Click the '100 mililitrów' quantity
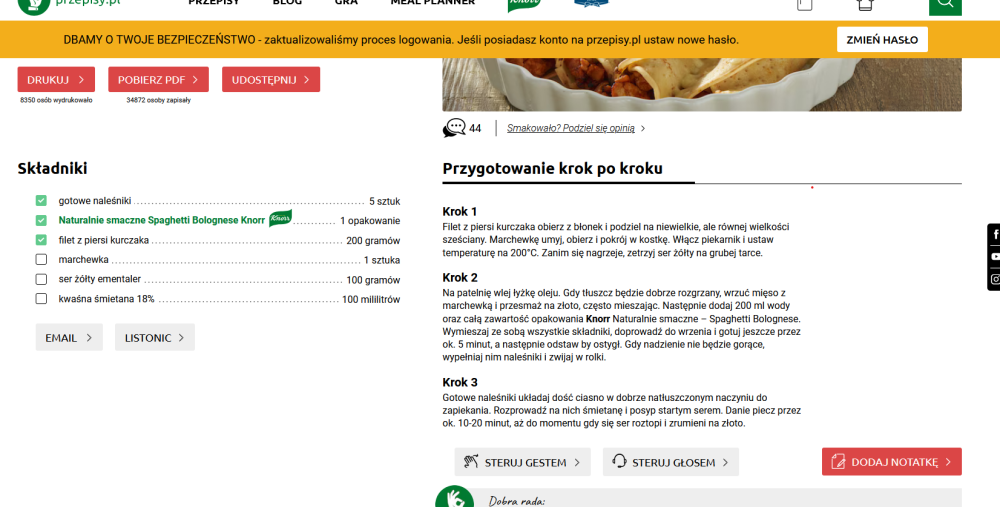This screenshot has height=507, width=1000. pyautogui.click(x=371, y=300)
